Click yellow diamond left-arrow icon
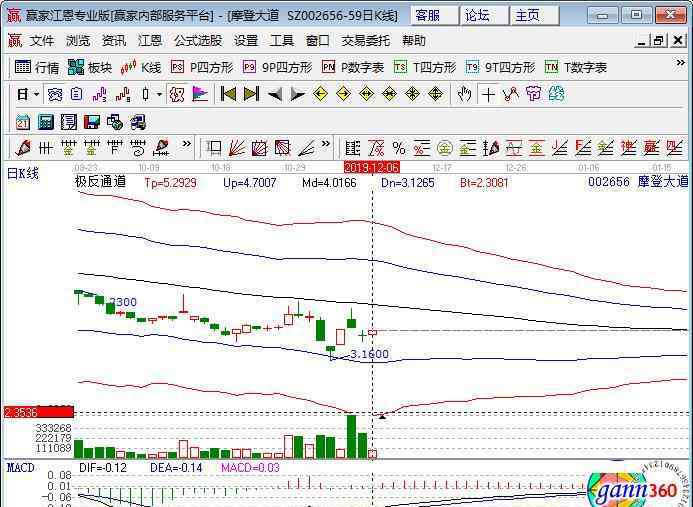The width and height of the screenshot is (693, 507). (320, 94)
